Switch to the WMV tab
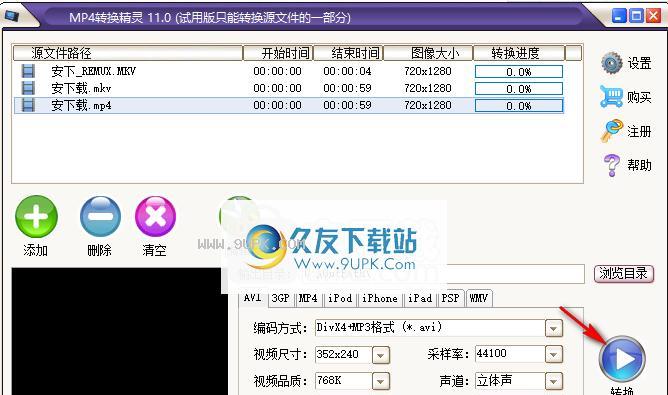The image size is (668, 395). coord(479,298)
